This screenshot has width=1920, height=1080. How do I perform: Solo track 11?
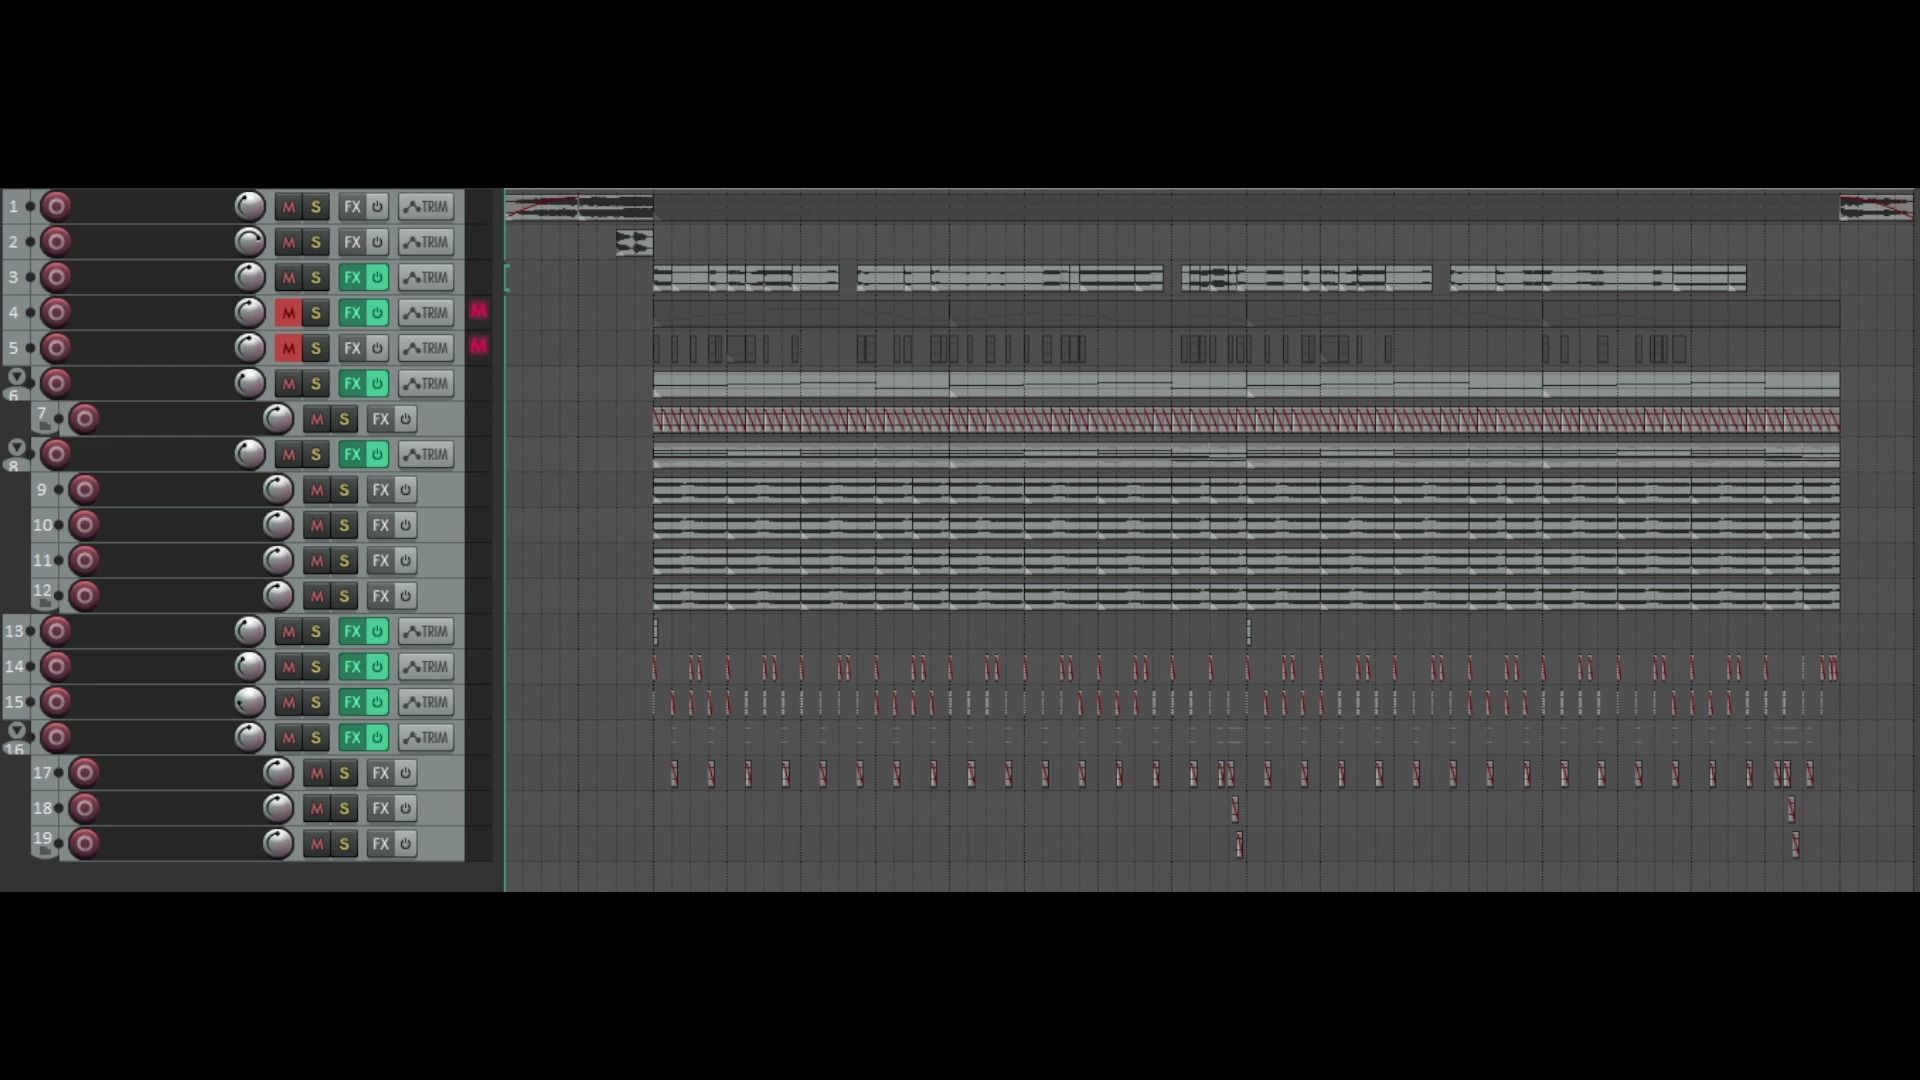click(x=344, y=561)
